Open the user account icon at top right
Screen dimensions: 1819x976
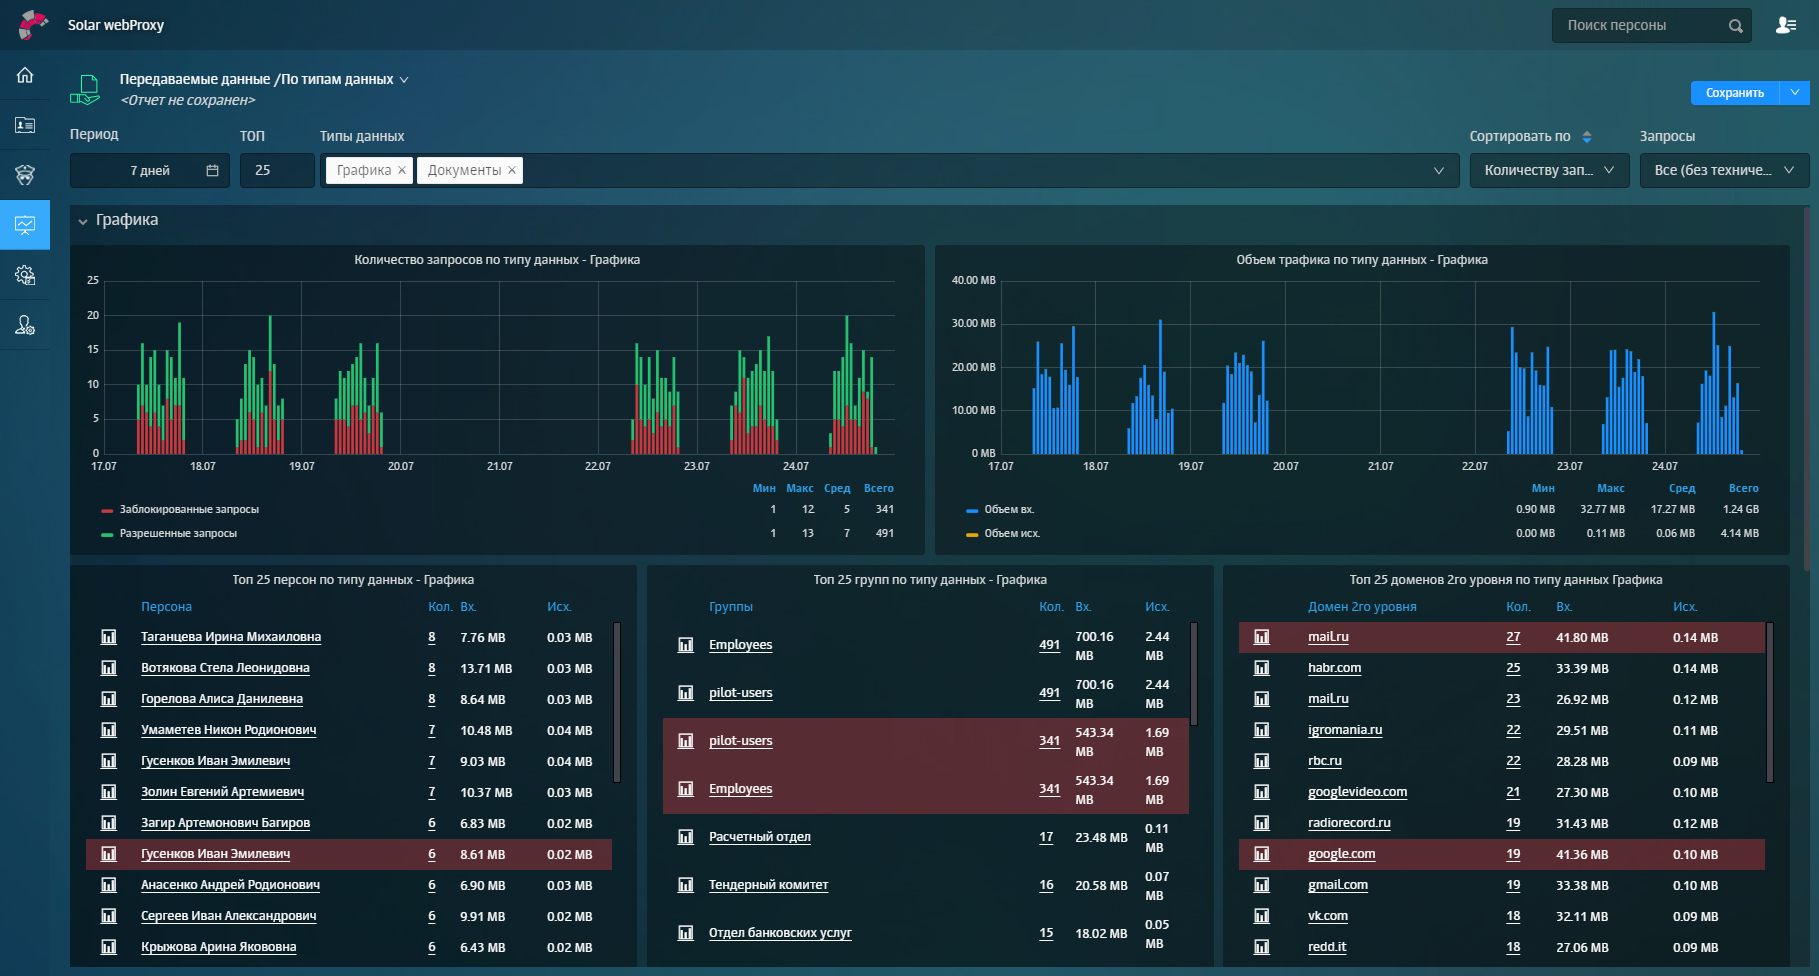pos(1786,25)
